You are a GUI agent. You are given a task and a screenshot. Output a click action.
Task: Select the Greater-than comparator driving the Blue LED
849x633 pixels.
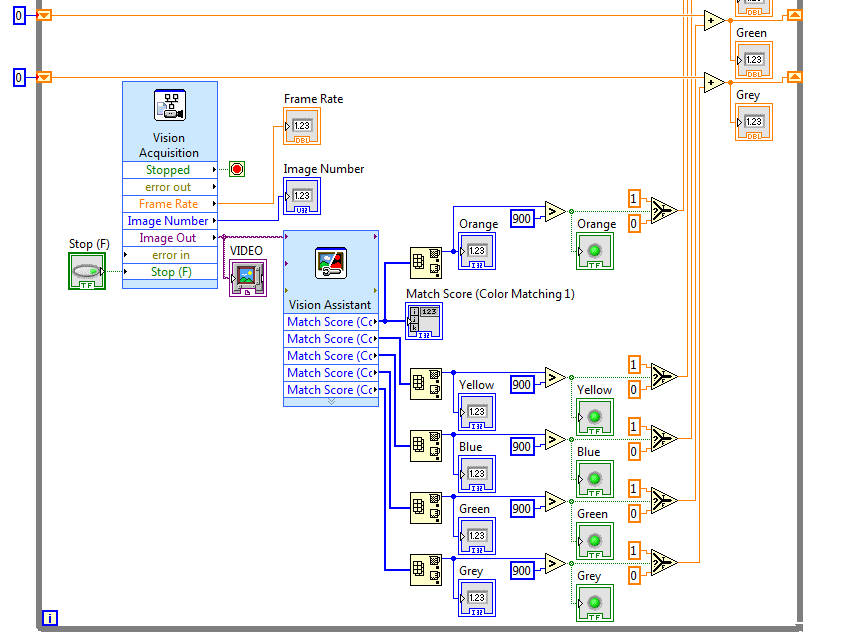tap(555, 439)
